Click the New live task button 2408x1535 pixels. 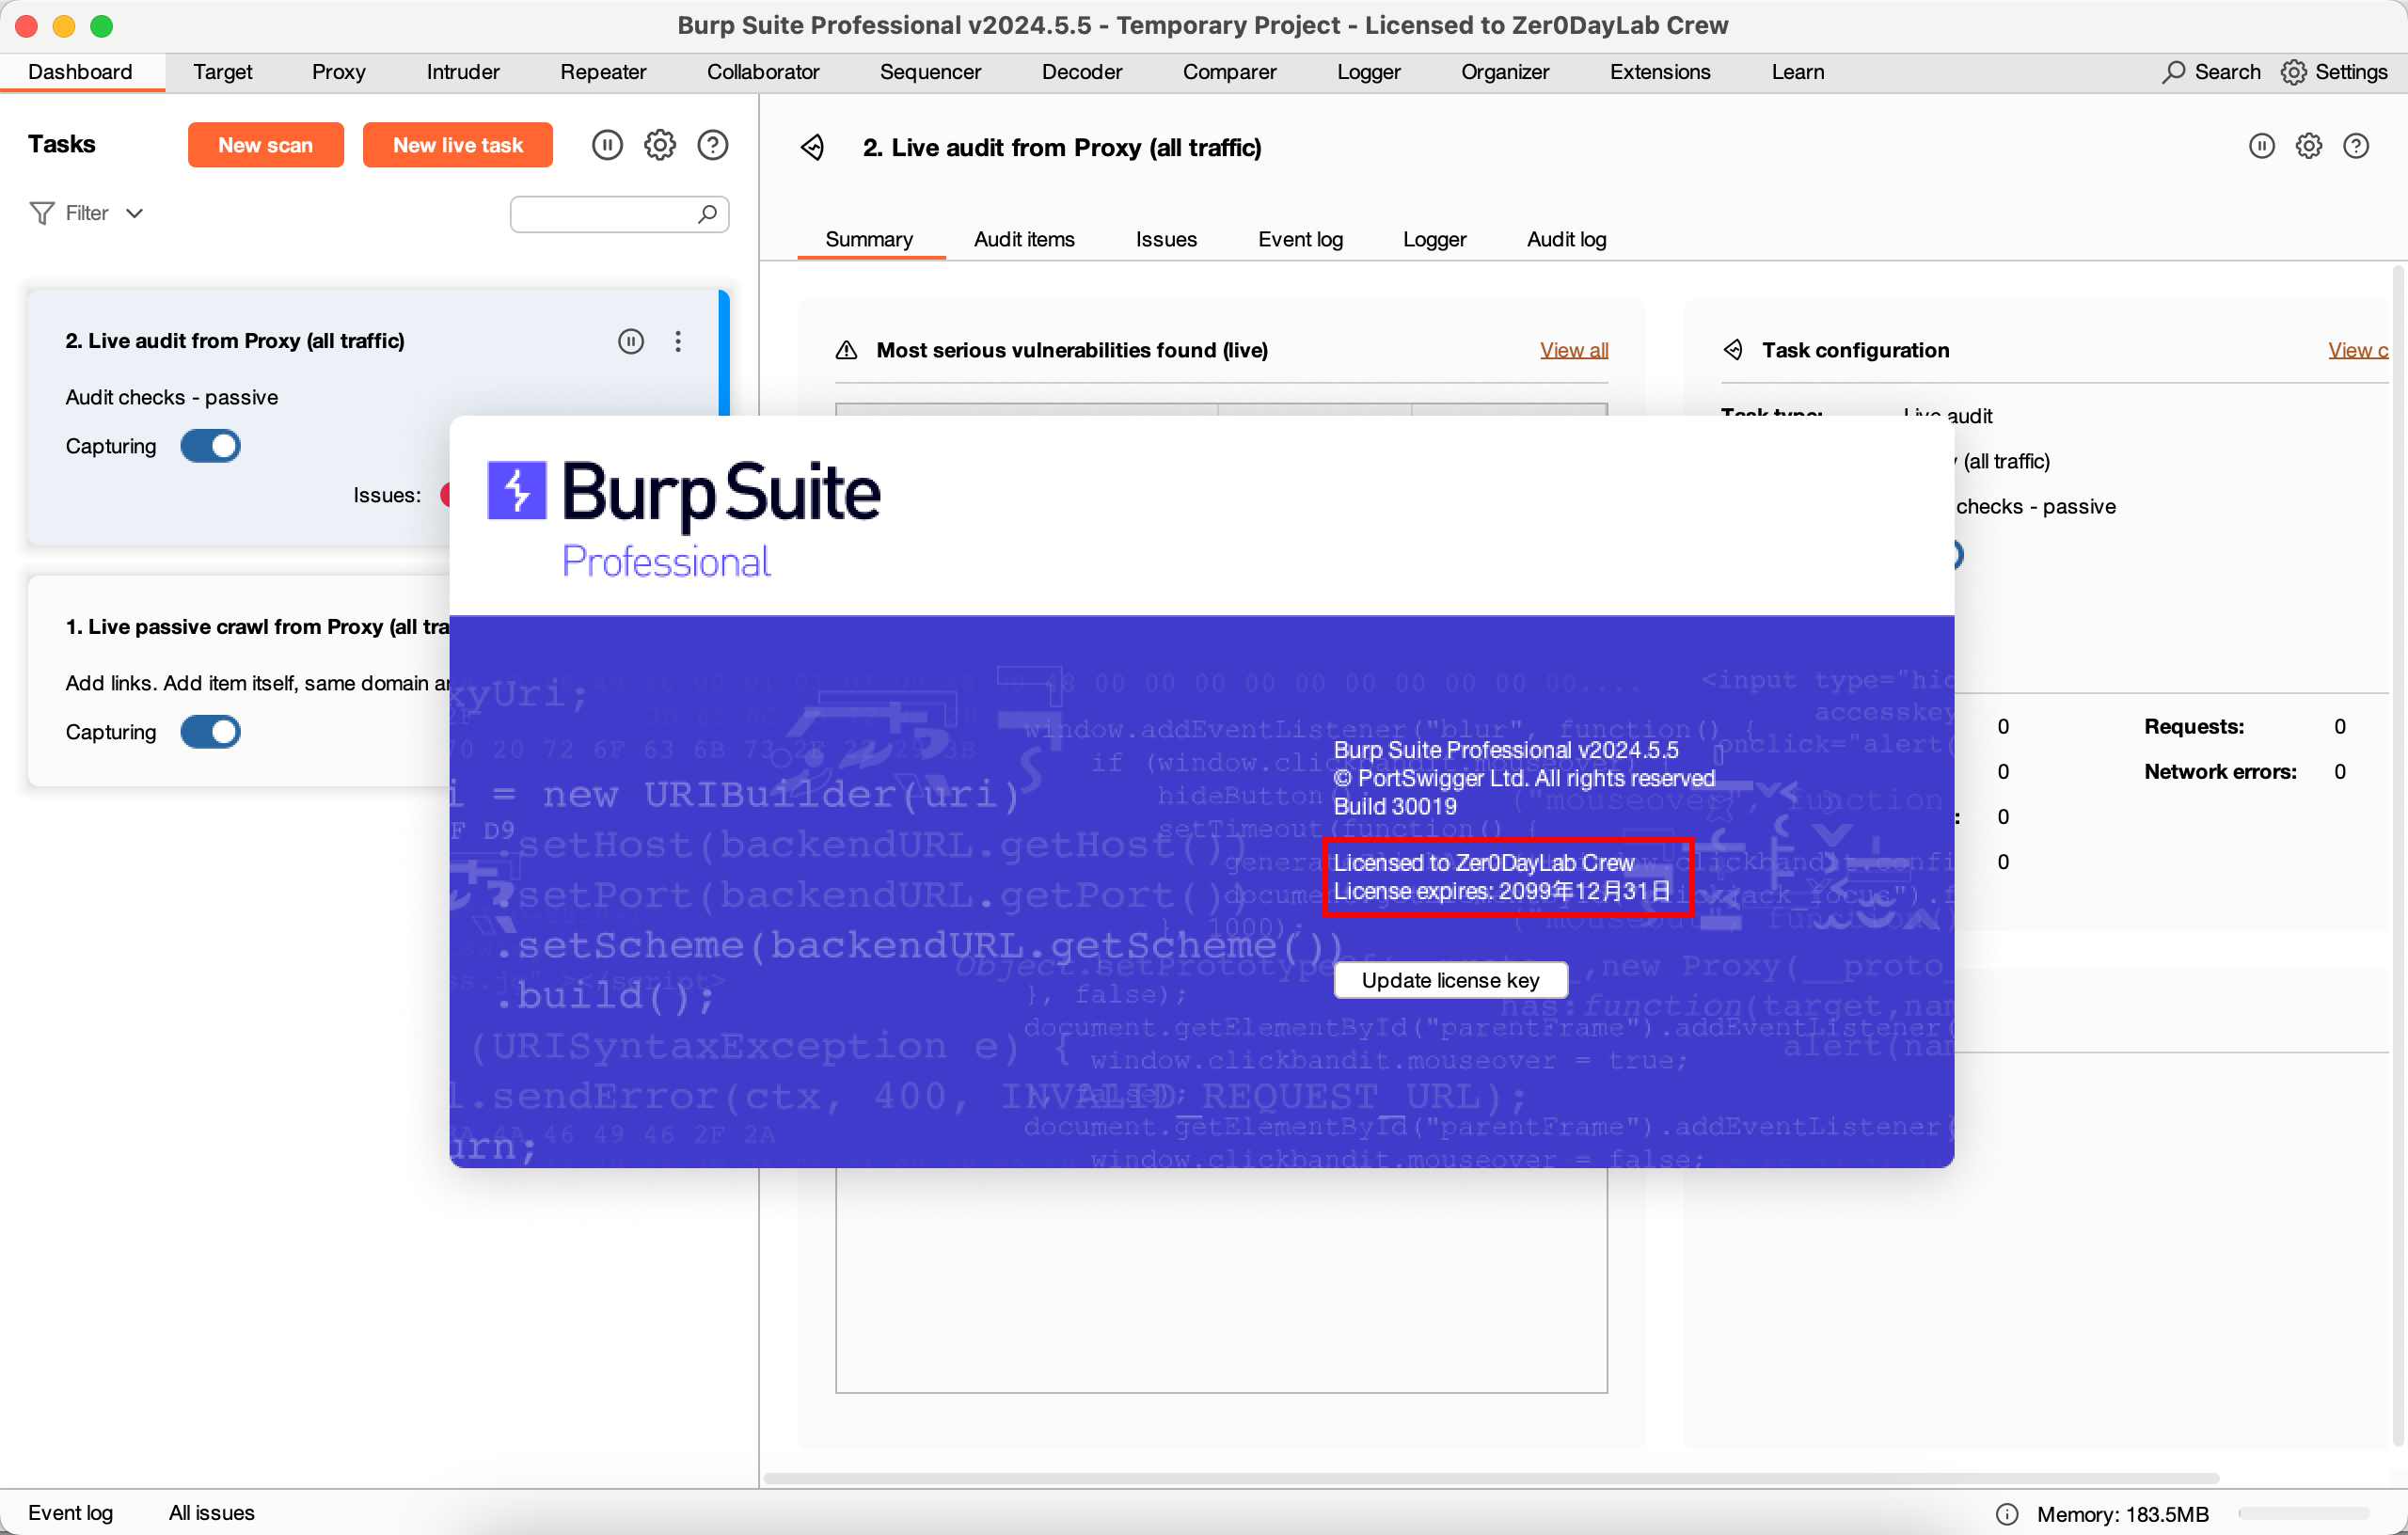457,145
